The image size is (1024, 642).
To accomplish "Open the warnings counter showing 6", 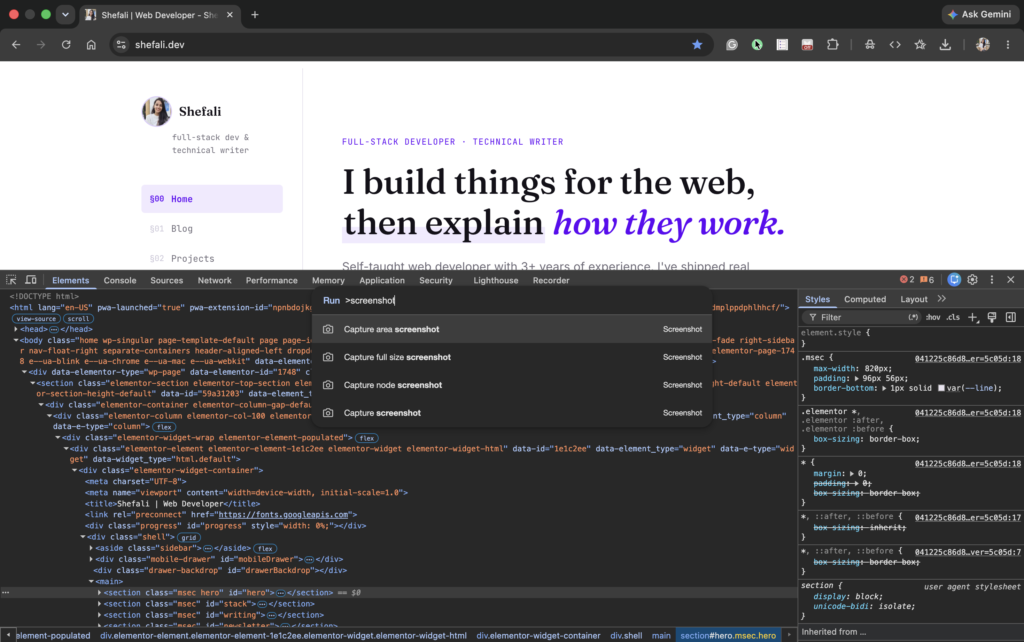I will tap(927, 280).
